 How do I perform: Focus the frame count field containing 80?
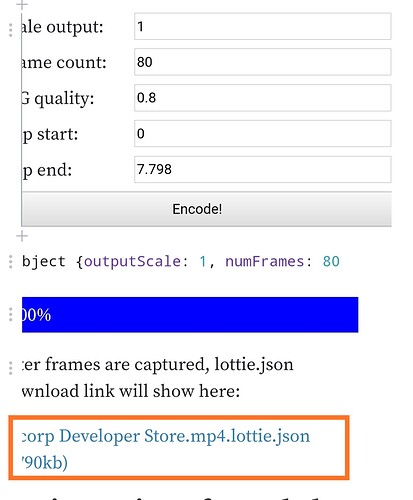coord(263,62)
